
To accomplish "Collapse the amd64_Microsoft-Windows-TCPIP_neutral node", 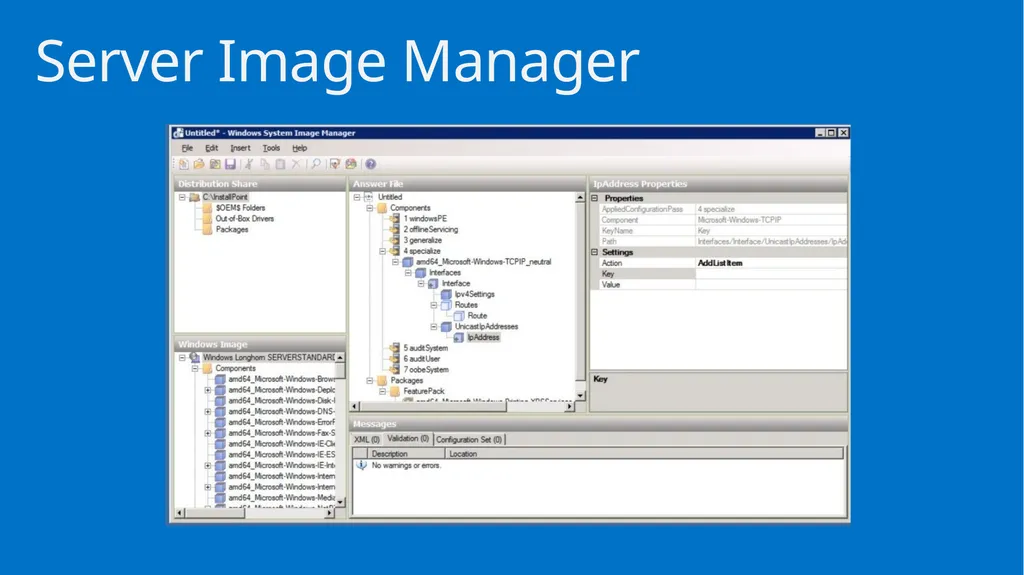I will 395,261.
